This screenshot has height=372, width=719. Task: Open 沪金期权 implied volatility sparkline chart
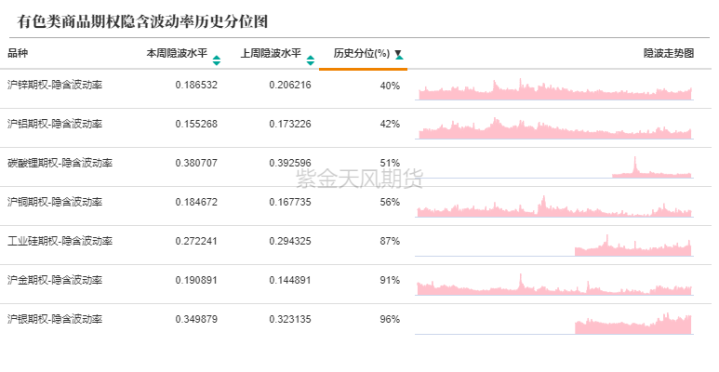click(554, 284)
